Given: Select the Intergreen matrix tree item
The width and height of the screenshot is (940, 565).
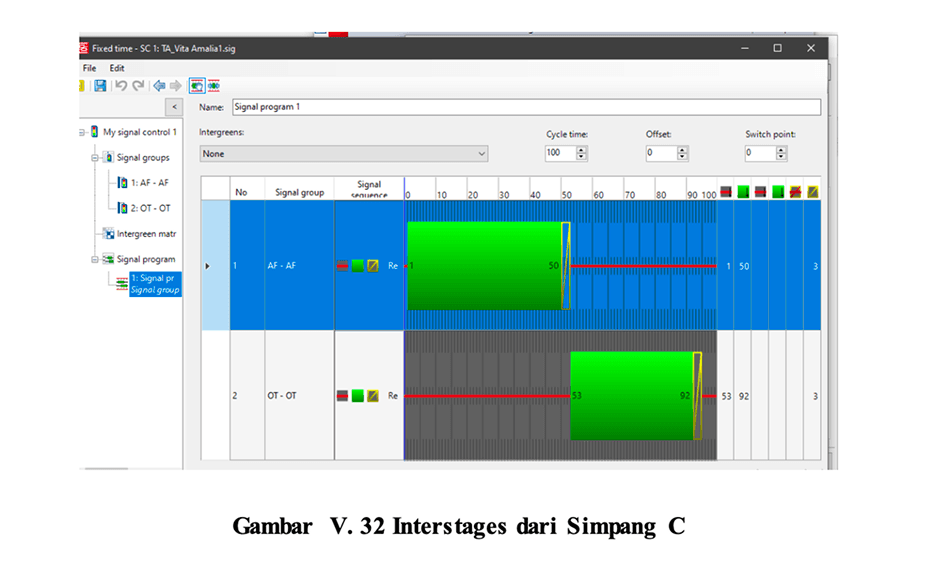Looking at the screenshot, I should click(145, 234).
